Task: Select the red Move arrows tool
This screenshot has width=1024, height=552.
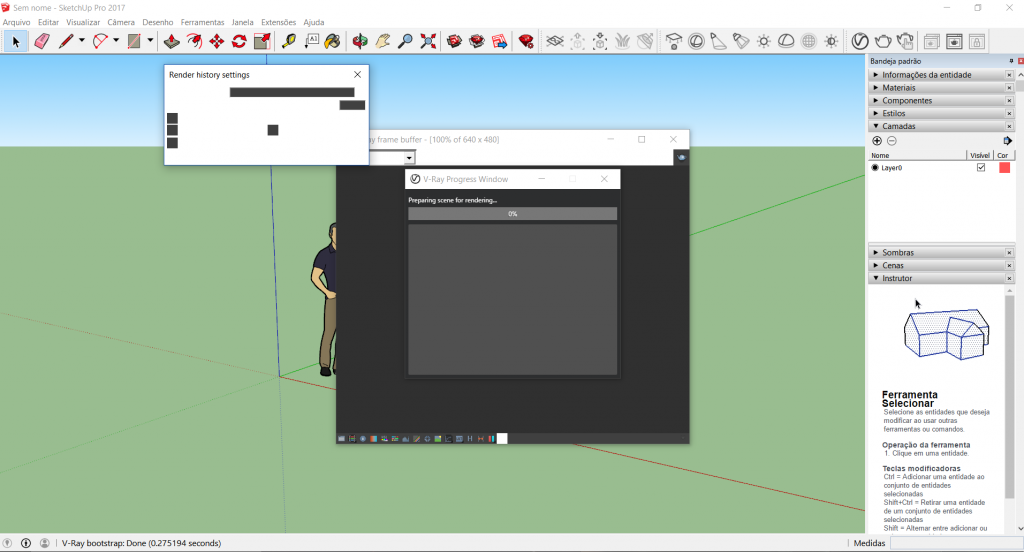Action: (217, 42)
